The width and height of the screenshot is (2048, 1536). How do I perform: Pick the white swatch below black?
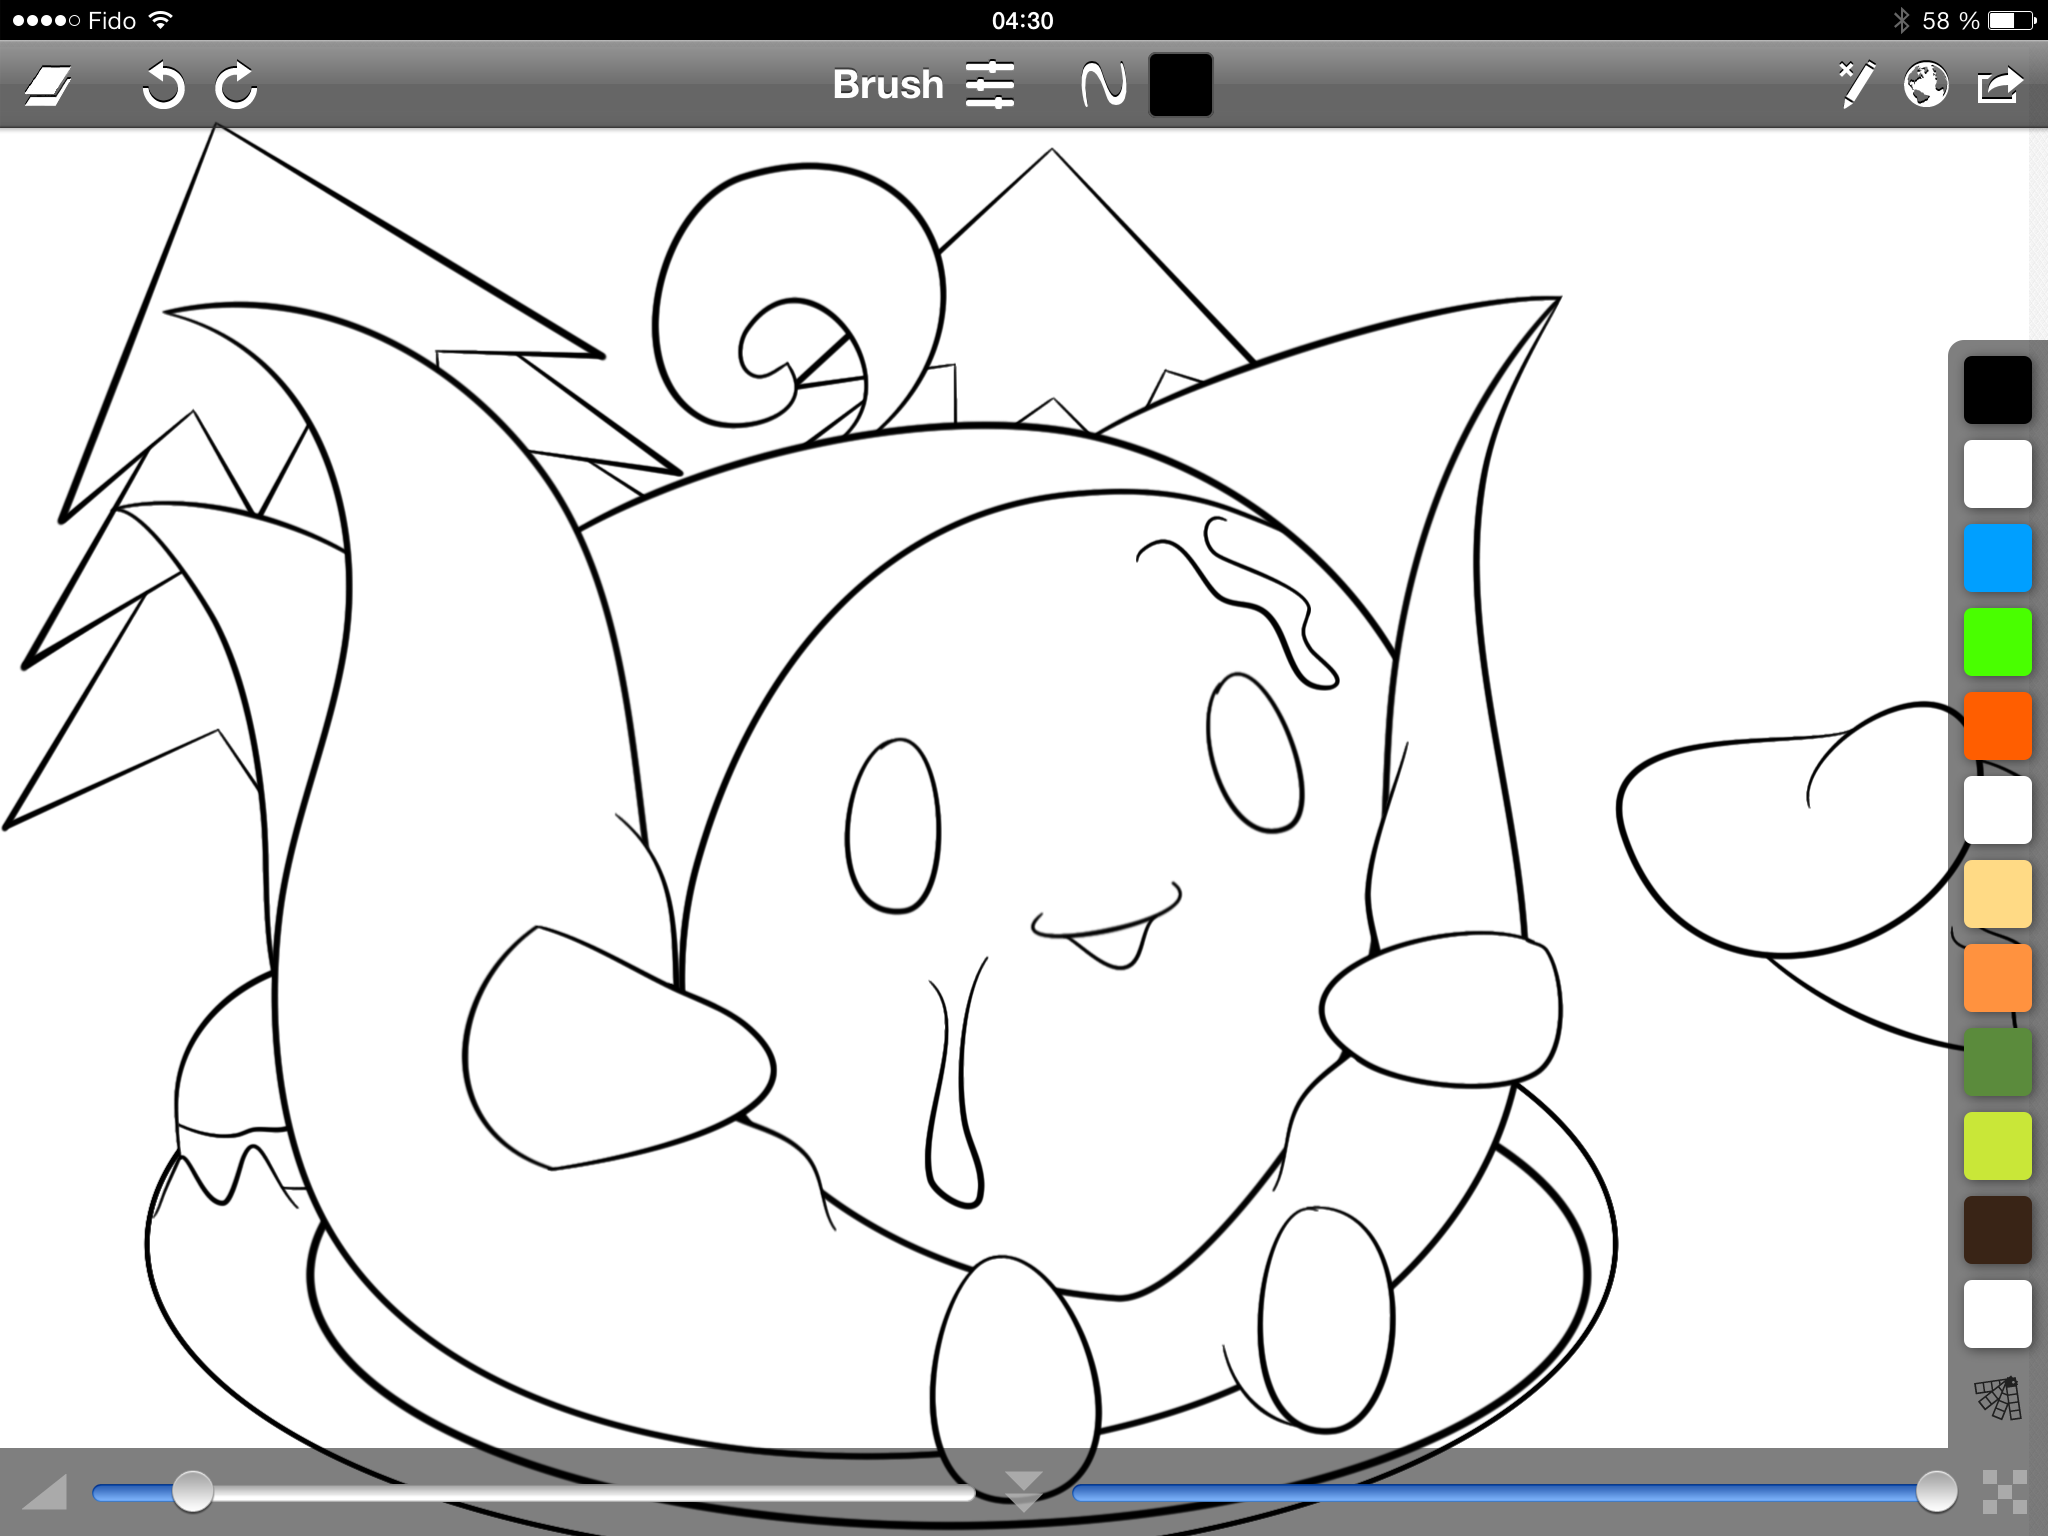pos(1998,474)
